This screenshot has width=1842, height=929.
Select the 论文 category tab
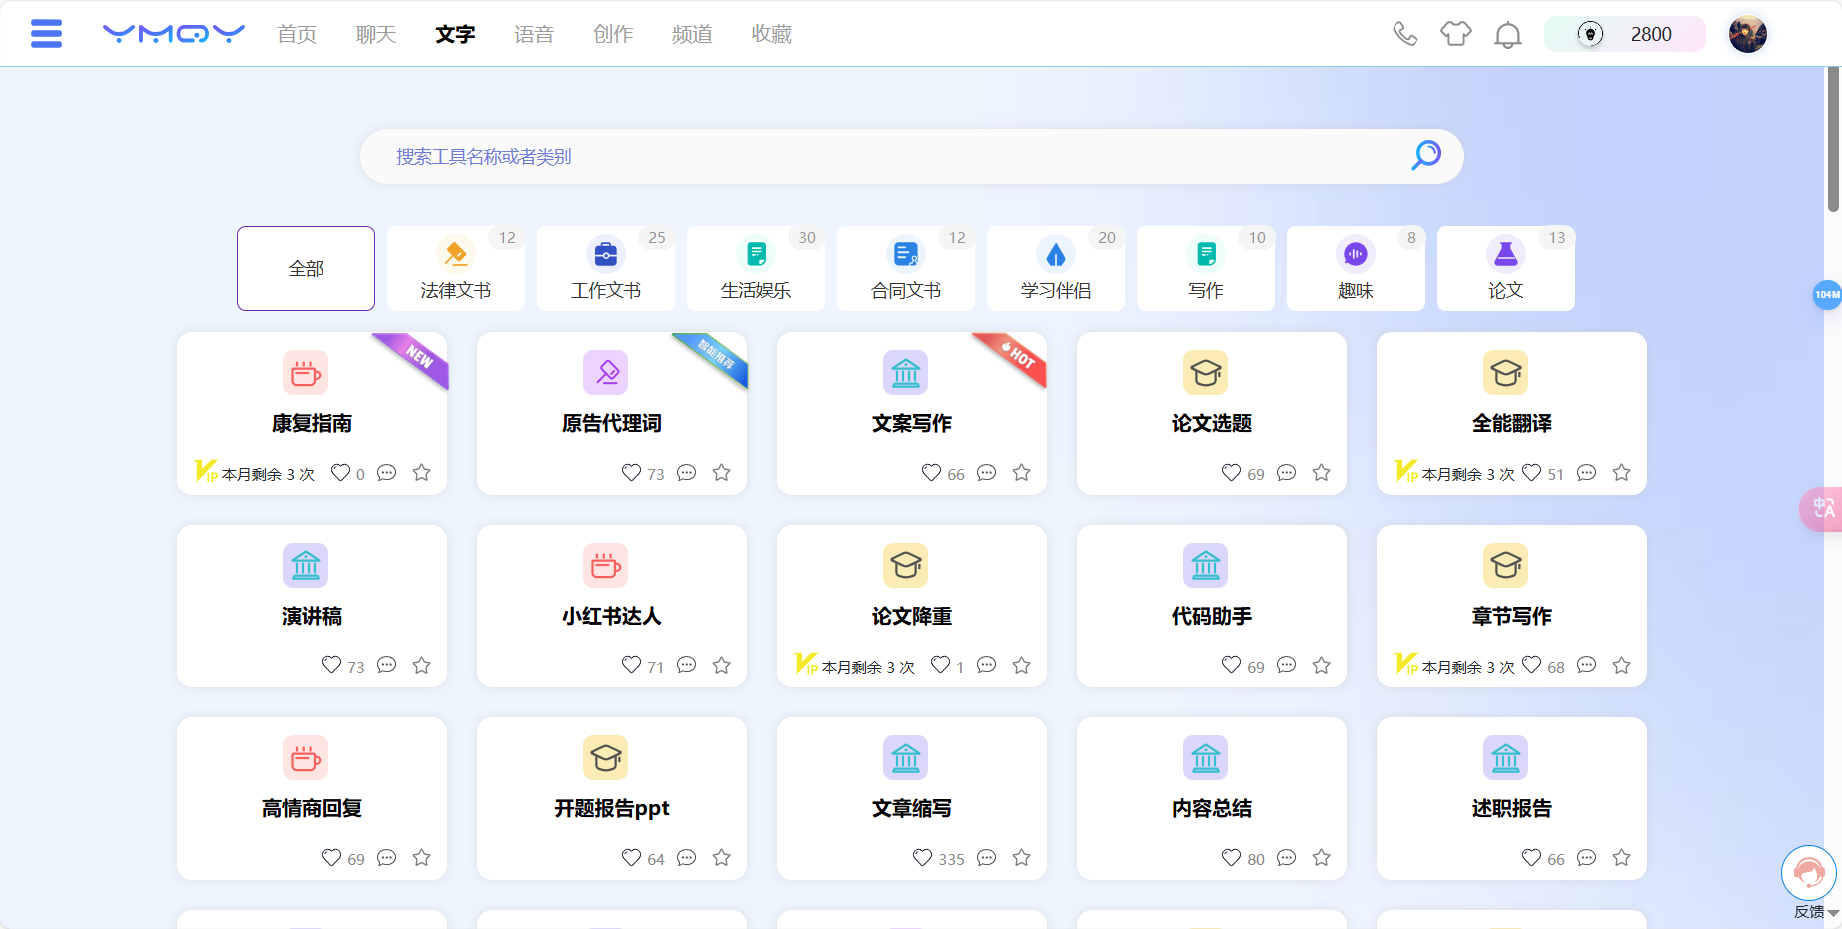pos(1506,268)
